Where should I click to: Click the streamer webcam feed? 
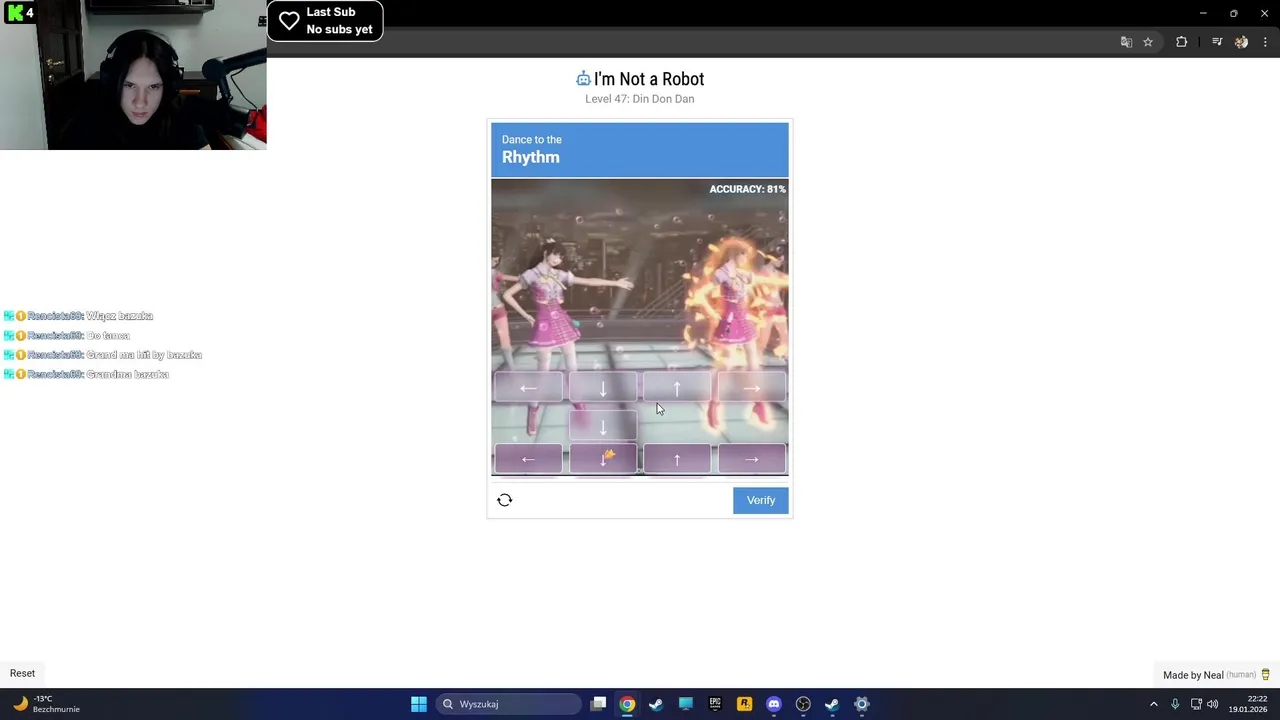coord(133,75)
